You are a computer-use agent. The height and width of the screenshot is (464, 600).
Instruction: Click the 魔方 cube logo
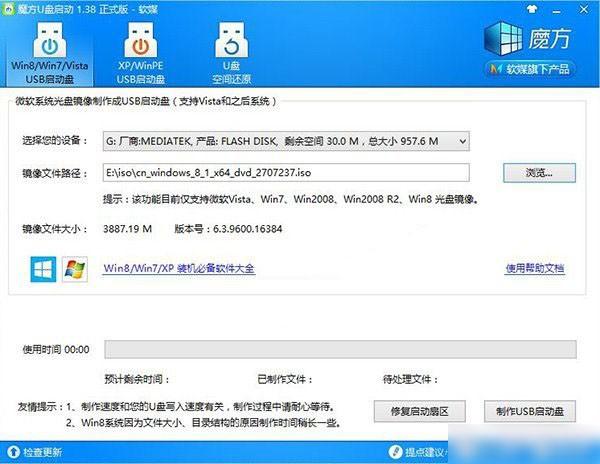click(x=503, y=39)
